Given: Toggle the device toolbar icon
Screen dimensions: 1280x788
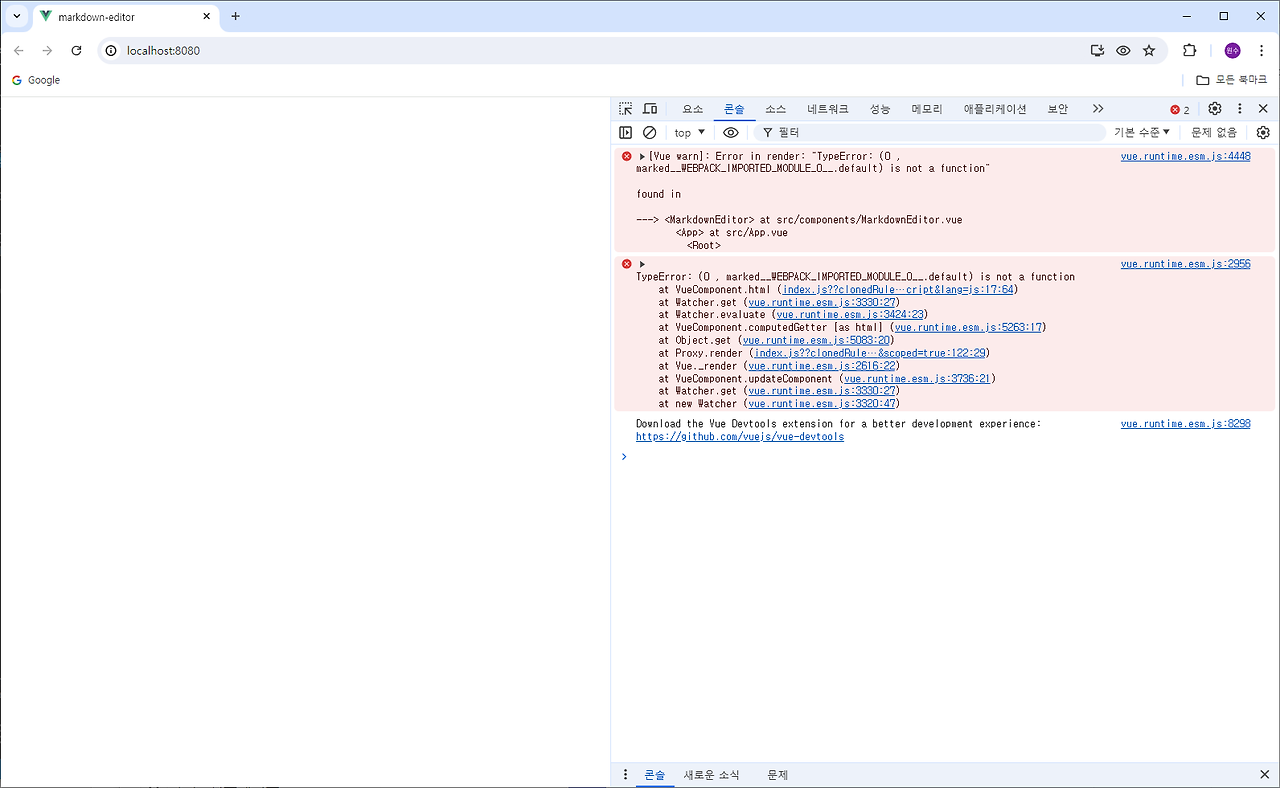Looking at the screenshot, I should click(650, 109).
